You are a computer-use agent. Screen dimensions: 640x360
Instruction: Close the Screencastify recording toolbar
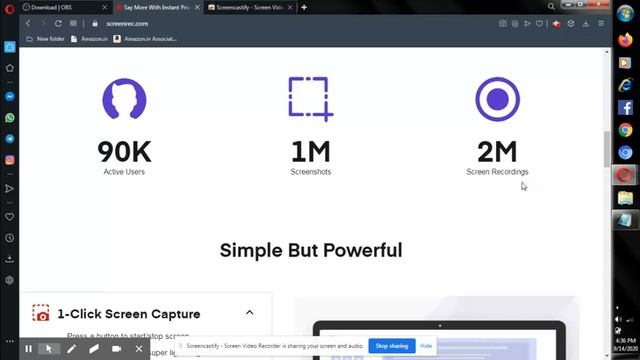(x=139, y=349)
